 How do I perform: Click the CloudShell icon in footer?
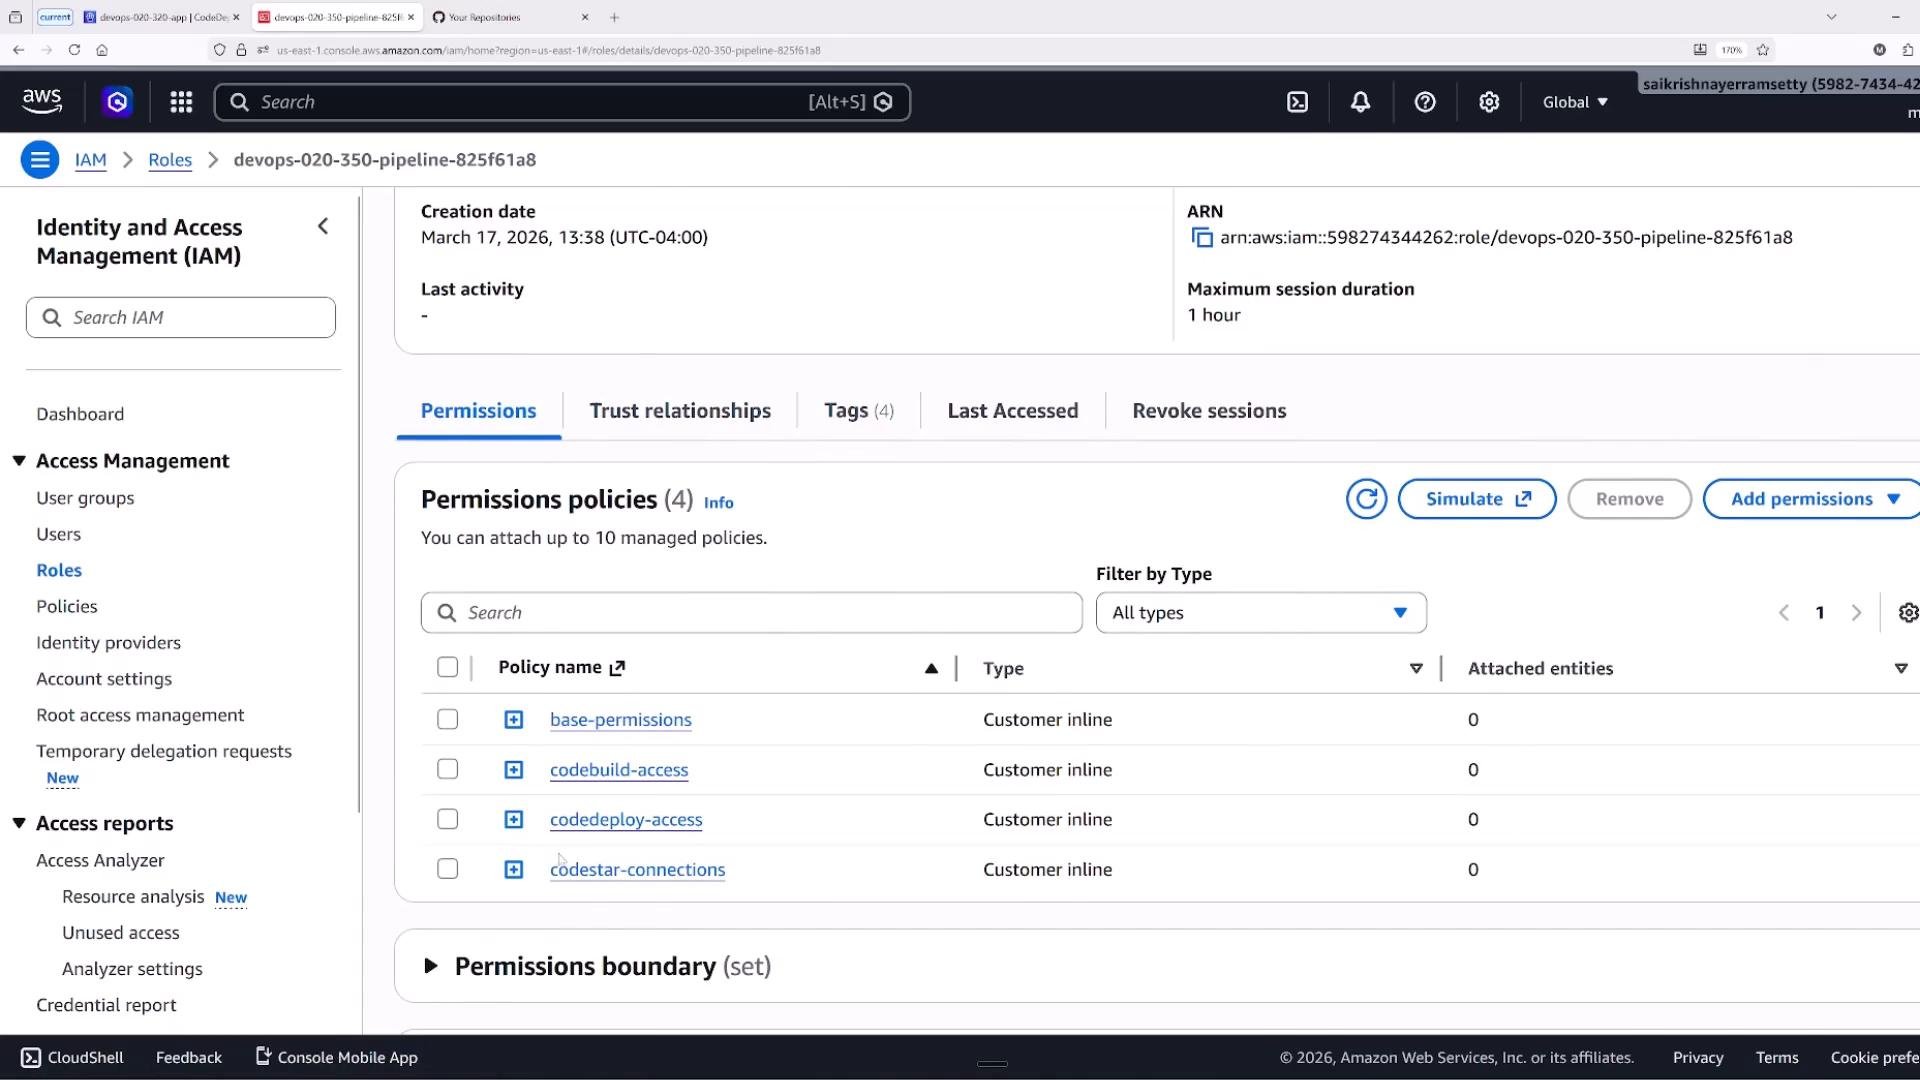pyautogui.click(x=31, y=1058)
